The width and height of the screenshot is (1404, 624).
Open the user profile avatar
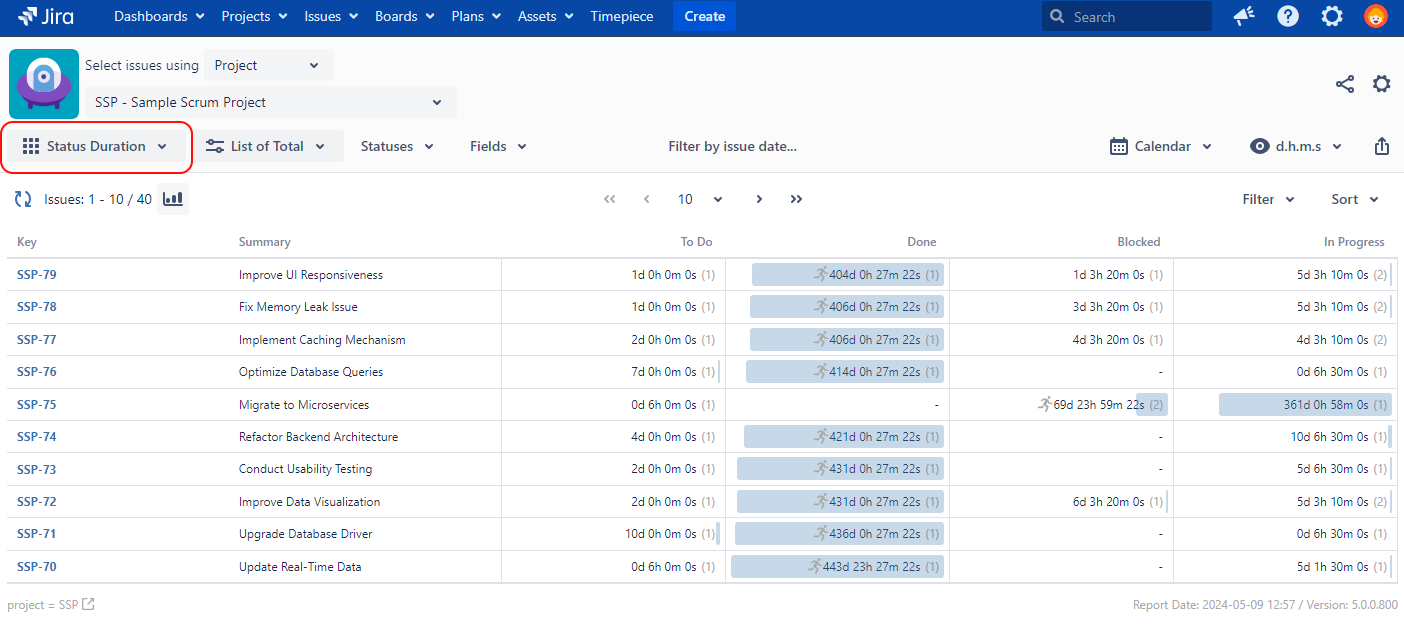pos(1376,17)
